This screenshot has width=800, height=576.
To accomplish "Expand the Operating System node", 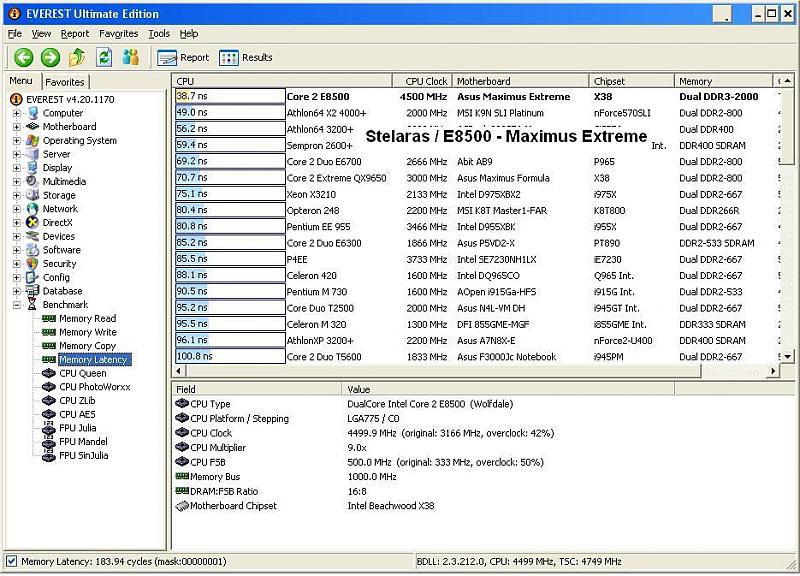I will [17, 141].
